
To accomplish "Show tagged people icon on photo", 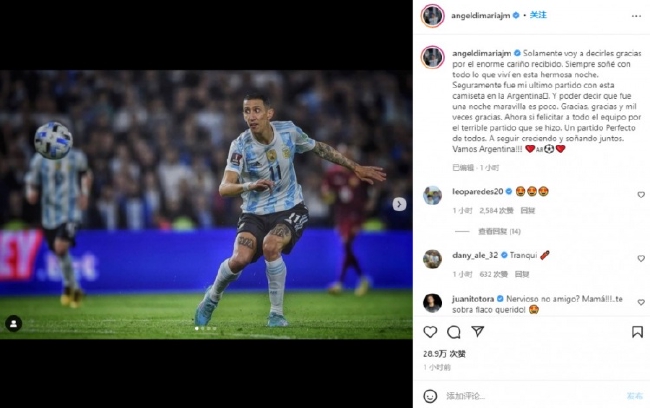I will click(x=13, y=323).
